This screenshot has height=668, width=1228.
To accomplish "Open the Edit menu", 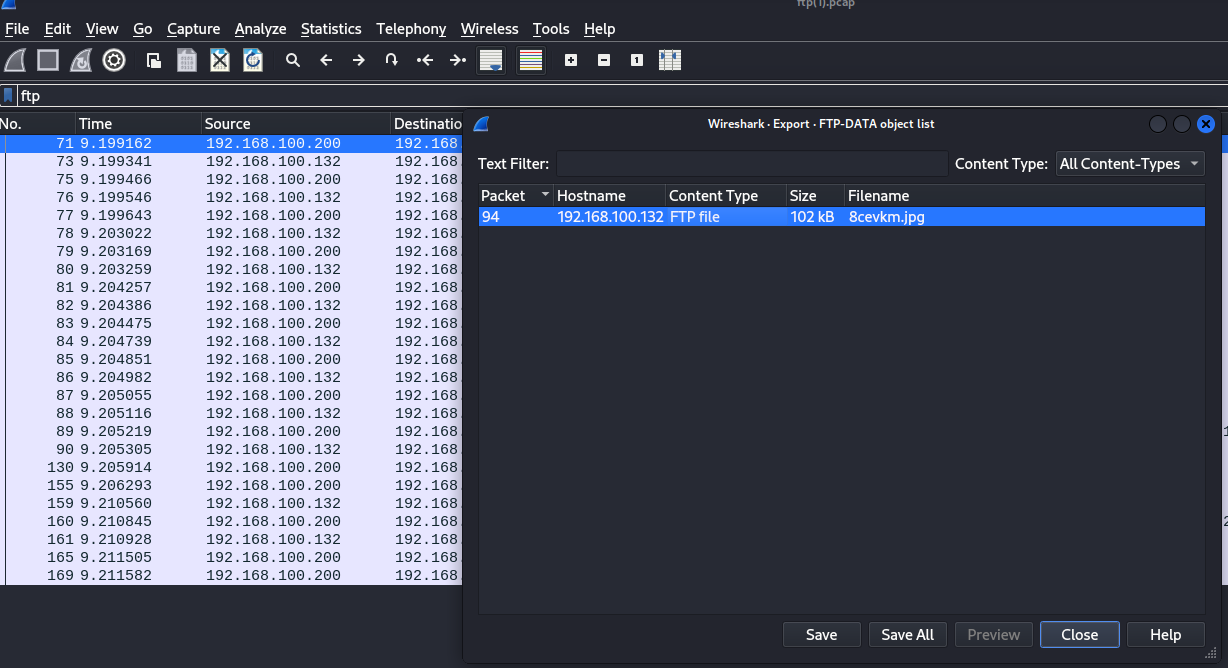I will (x=58, y=29).
